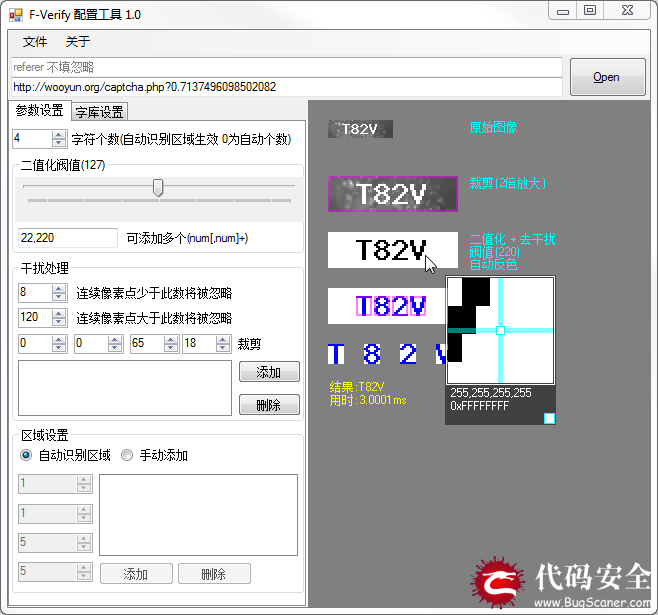The width and height of the screenshot is (658, 615).
Task: Decrease the crop width value 65
Action: click(x=171, y=348)
